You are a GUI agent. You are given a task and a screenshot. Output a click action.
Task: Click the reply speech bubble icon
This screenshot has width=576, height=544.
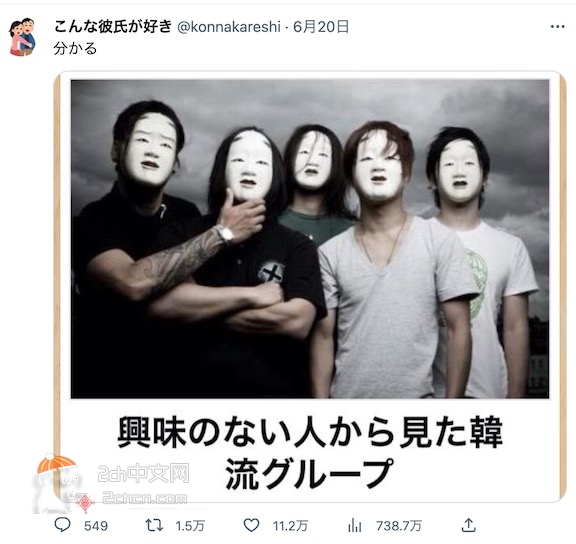pyautogui.click(x=62, y=525)
